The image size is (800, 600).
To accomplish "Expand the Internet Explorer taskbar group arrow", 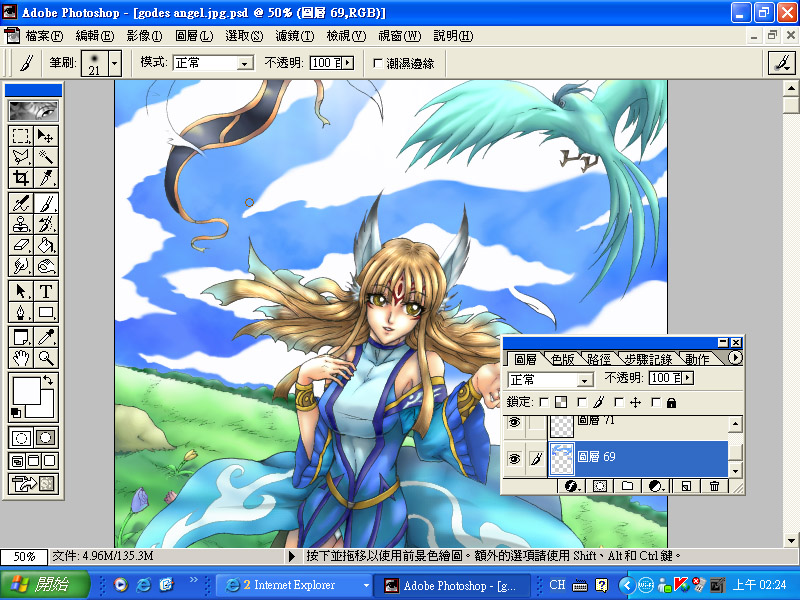I will coord(366,585).
